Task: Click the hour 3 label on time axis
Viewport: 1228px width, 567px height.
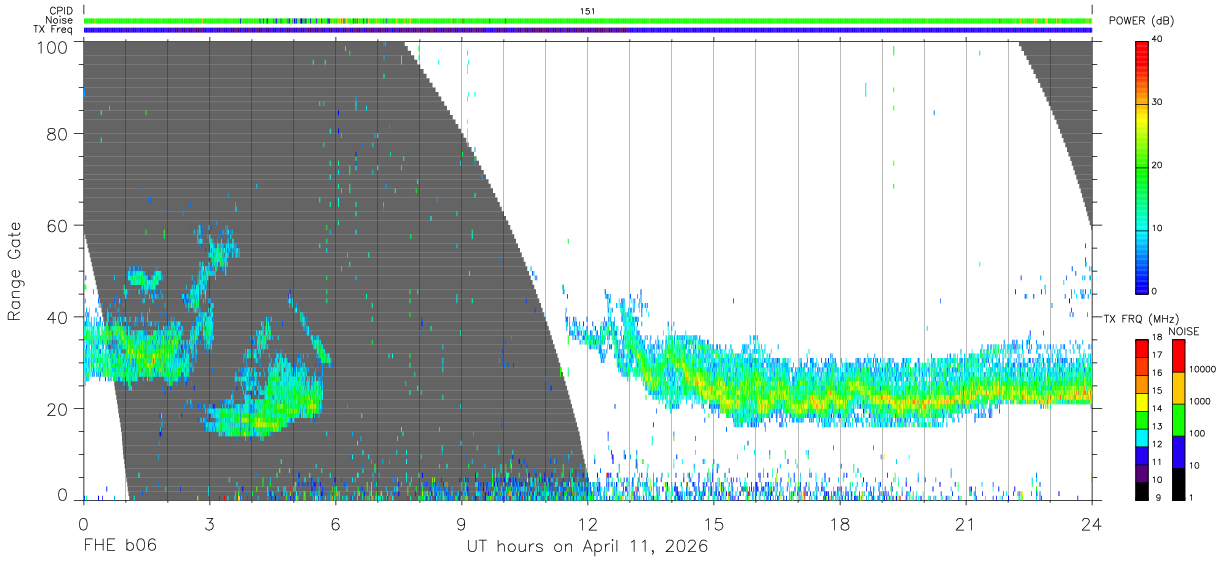Action: pos(210,524)
